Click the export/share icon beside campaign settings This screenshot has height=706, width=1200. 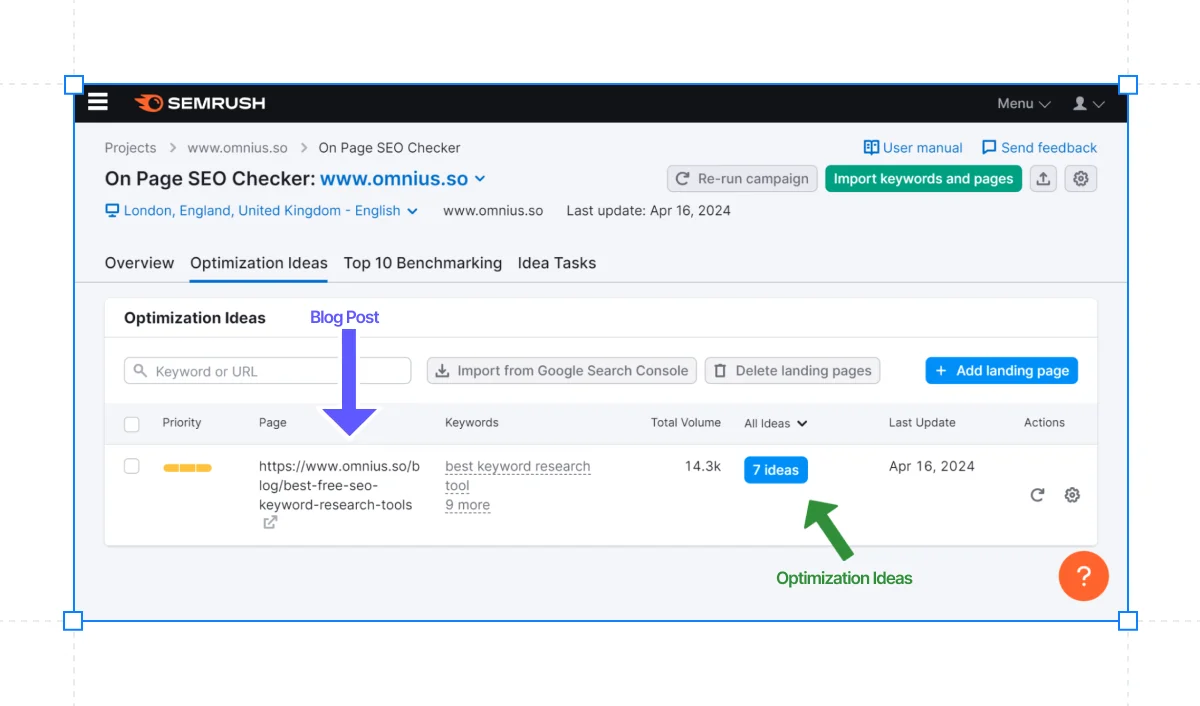pyautogui.click(x=1043, y=178)
